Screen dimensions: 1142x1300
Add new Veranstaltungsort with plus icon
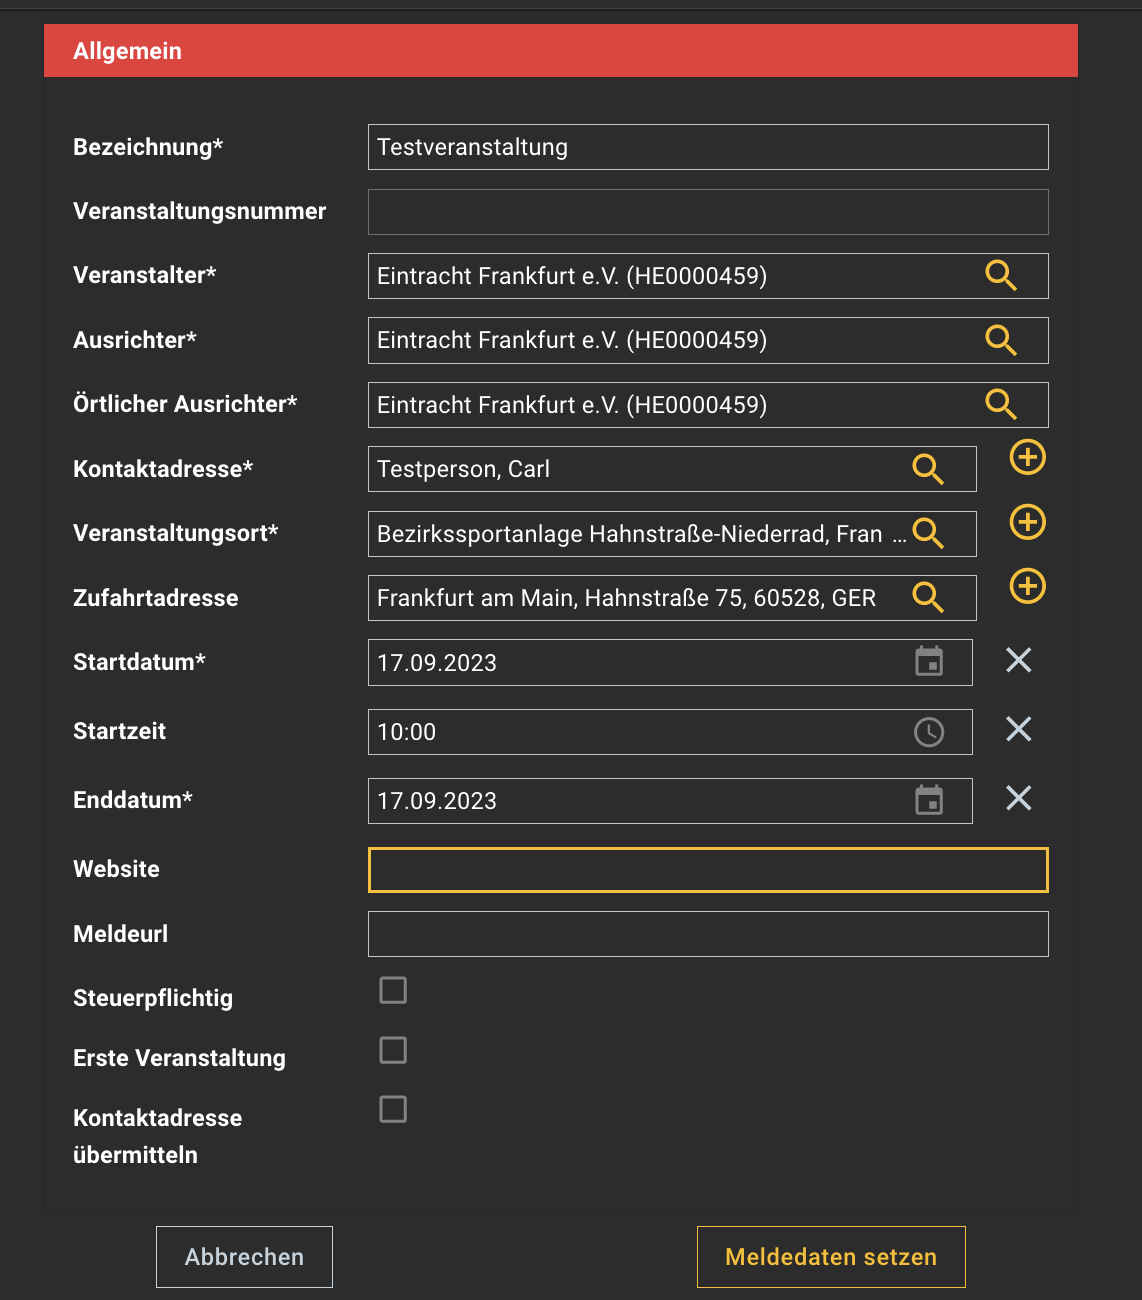tap(1027, 522)
